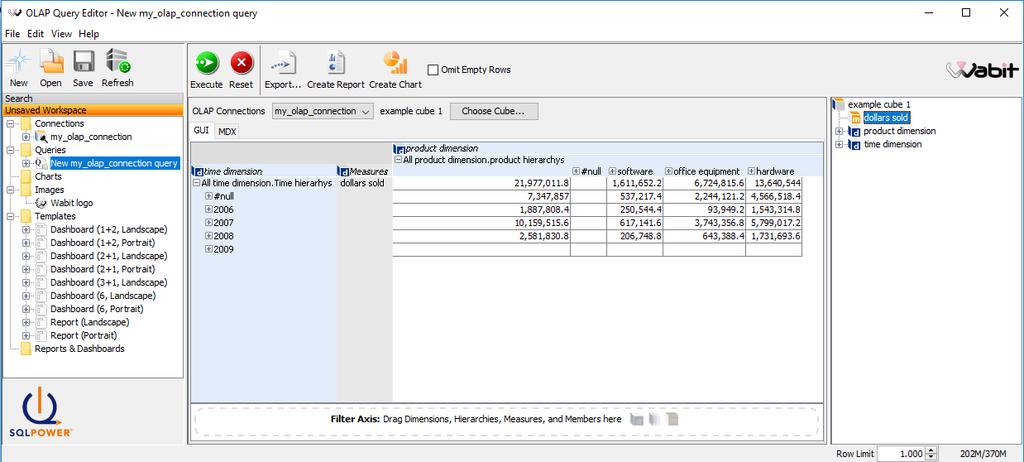
Task: Switch to the GUI tab
Action: (201, 131)
